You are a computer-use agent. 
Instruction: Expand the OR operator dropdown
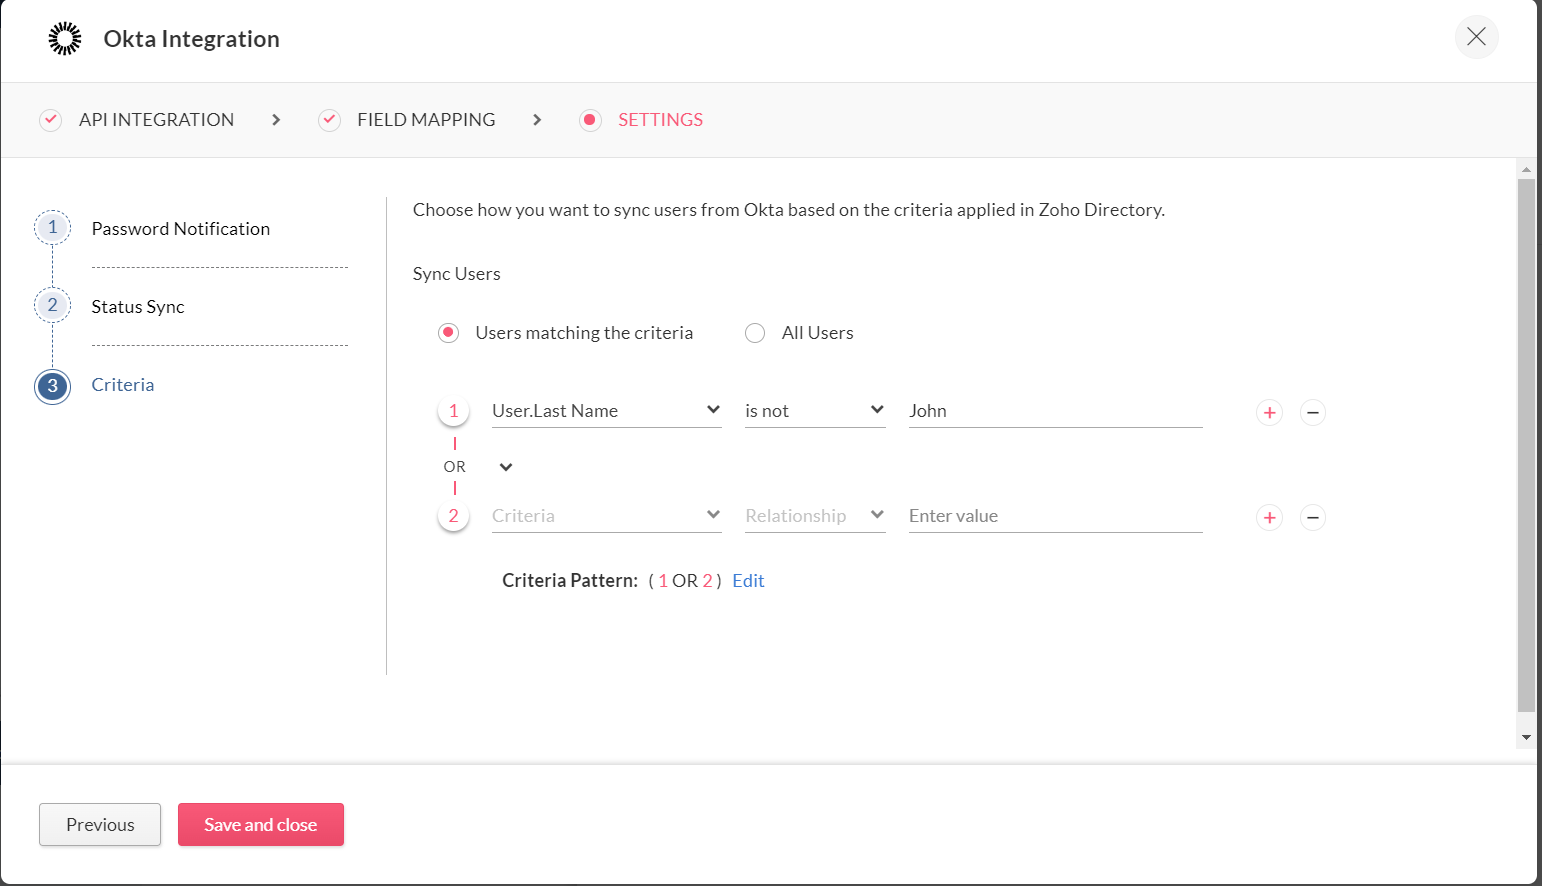coord(506,467)
